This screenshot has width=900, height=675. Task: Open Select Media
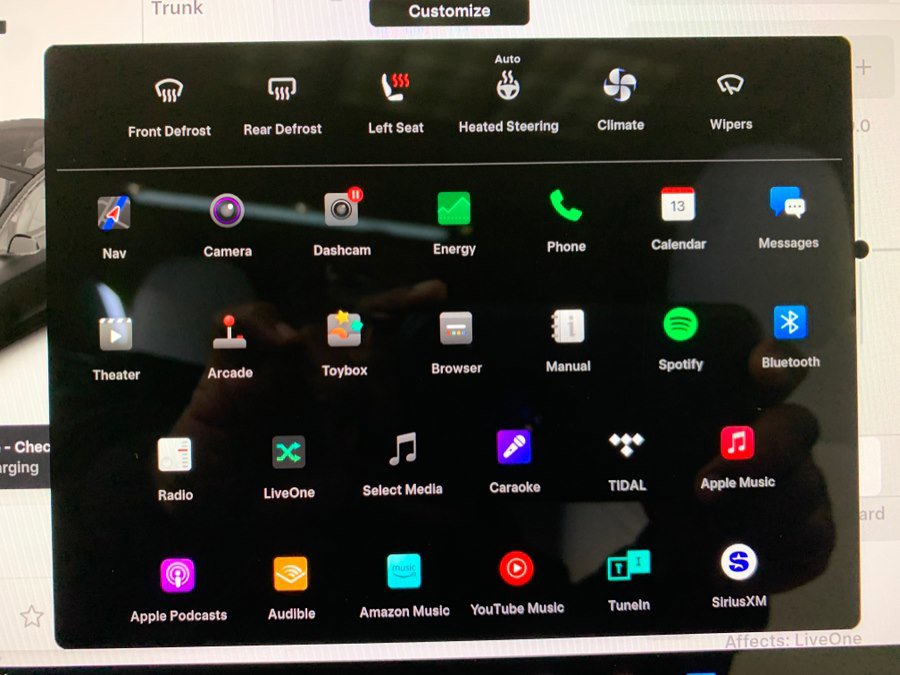tap(402, 449)
